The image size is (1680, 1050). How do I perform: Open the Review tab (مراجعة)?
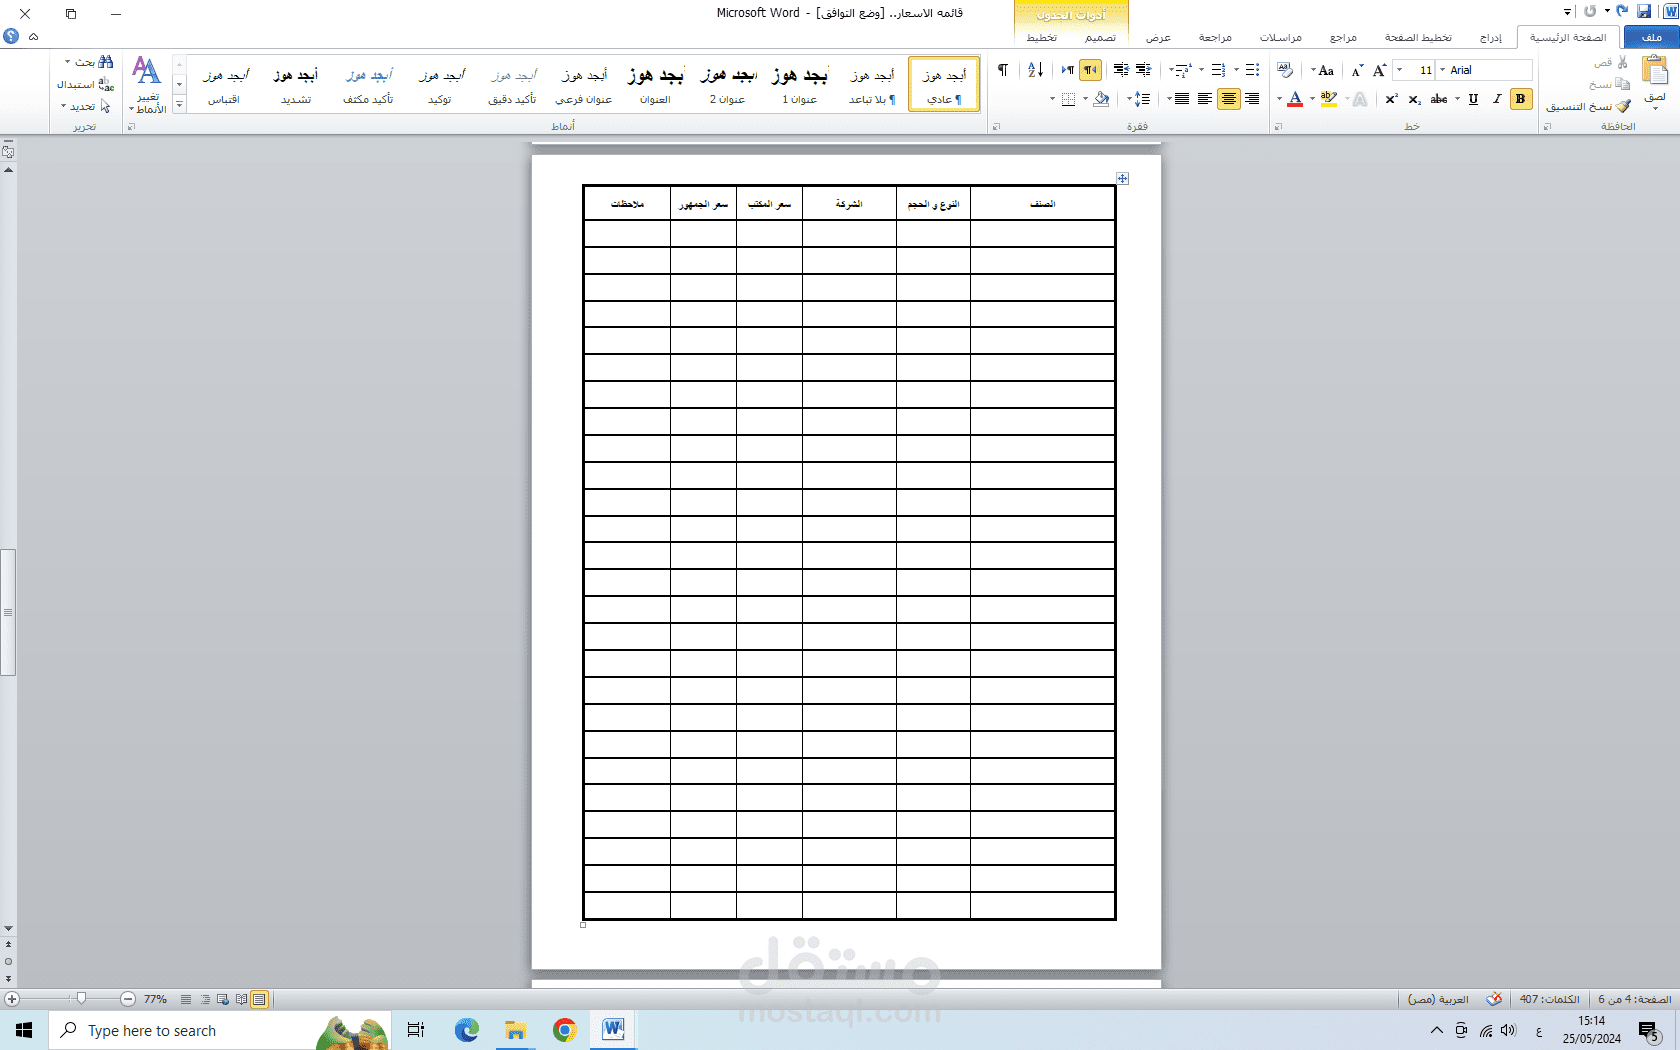point(1215,37)
